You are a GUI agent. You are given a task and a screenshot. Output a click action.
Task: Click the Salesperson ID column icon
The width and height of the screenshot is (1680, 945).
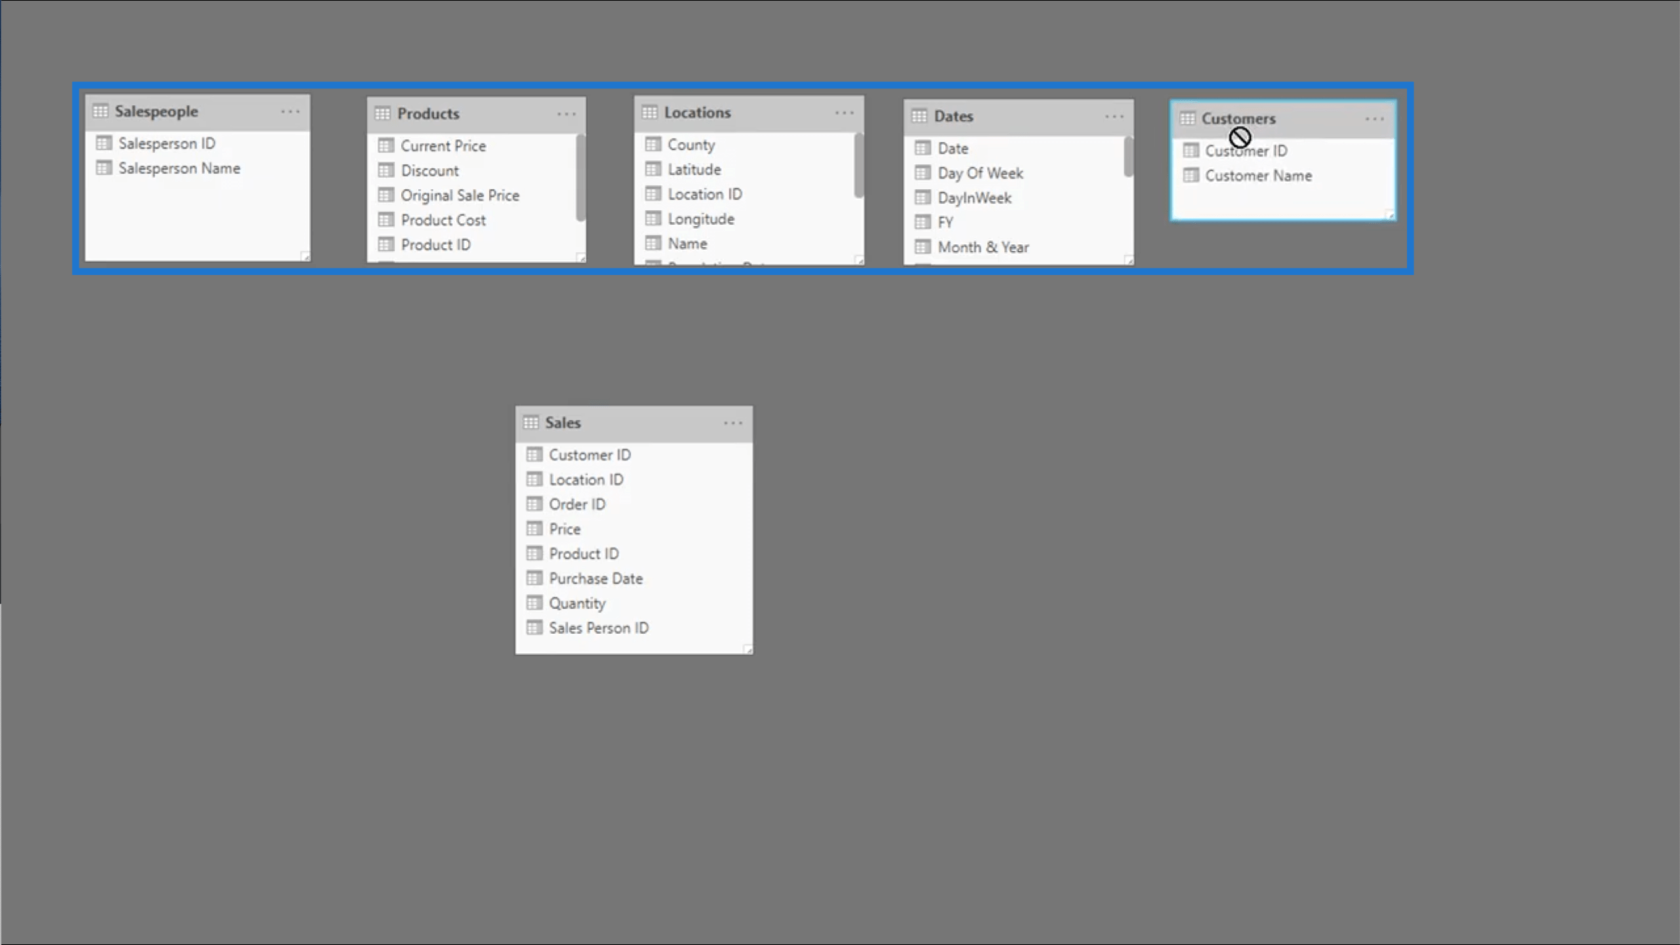[x=104, y=144]
